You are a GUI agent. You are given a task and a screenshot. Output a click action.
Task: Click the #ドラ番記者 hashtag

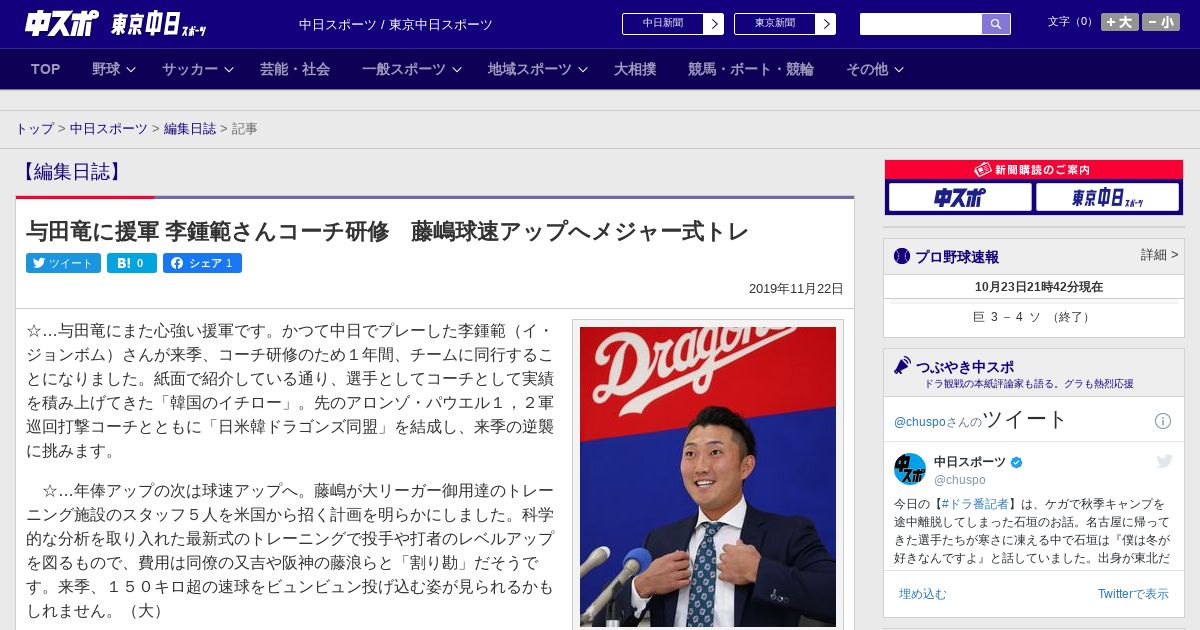976,504
